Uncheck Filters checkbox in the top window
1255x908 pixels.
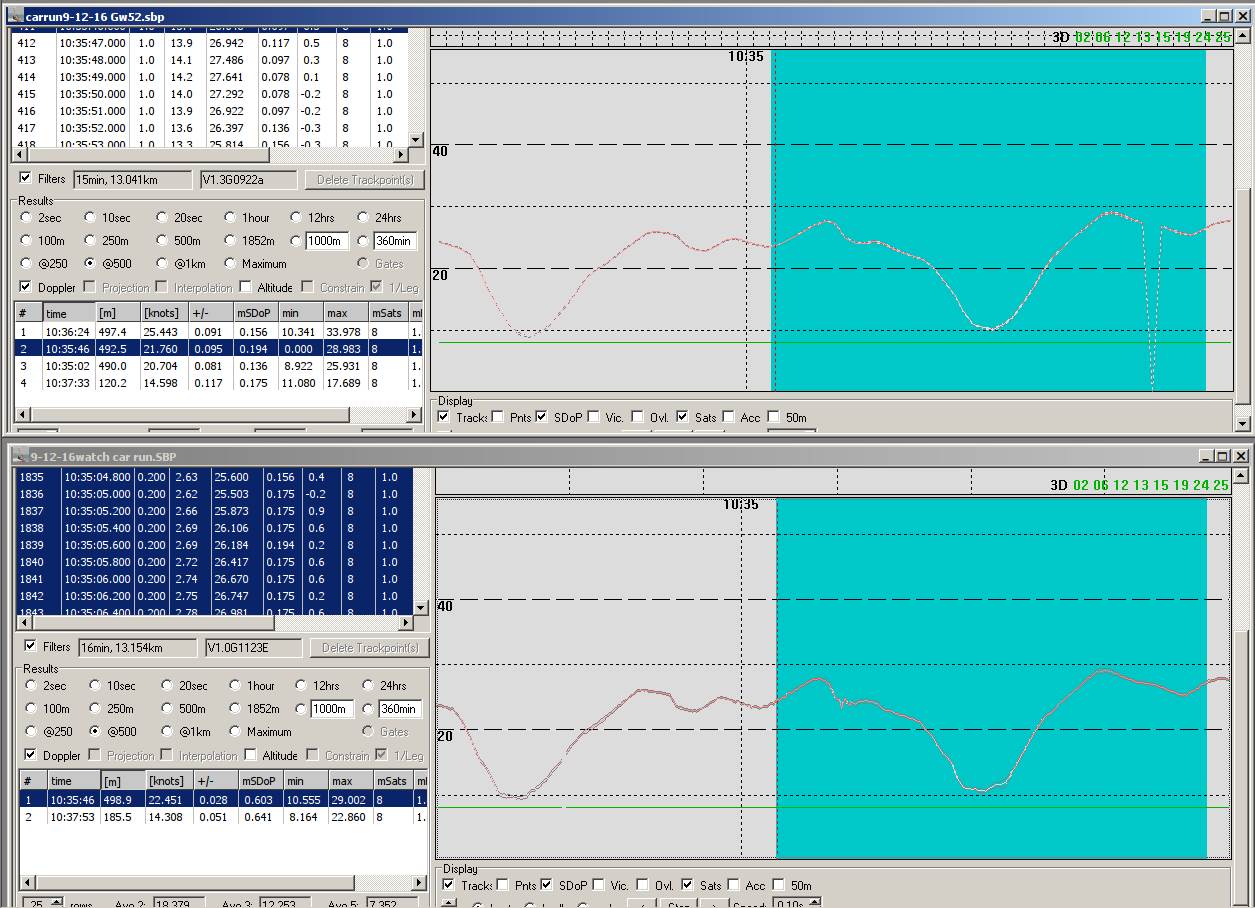click(26, 179)
